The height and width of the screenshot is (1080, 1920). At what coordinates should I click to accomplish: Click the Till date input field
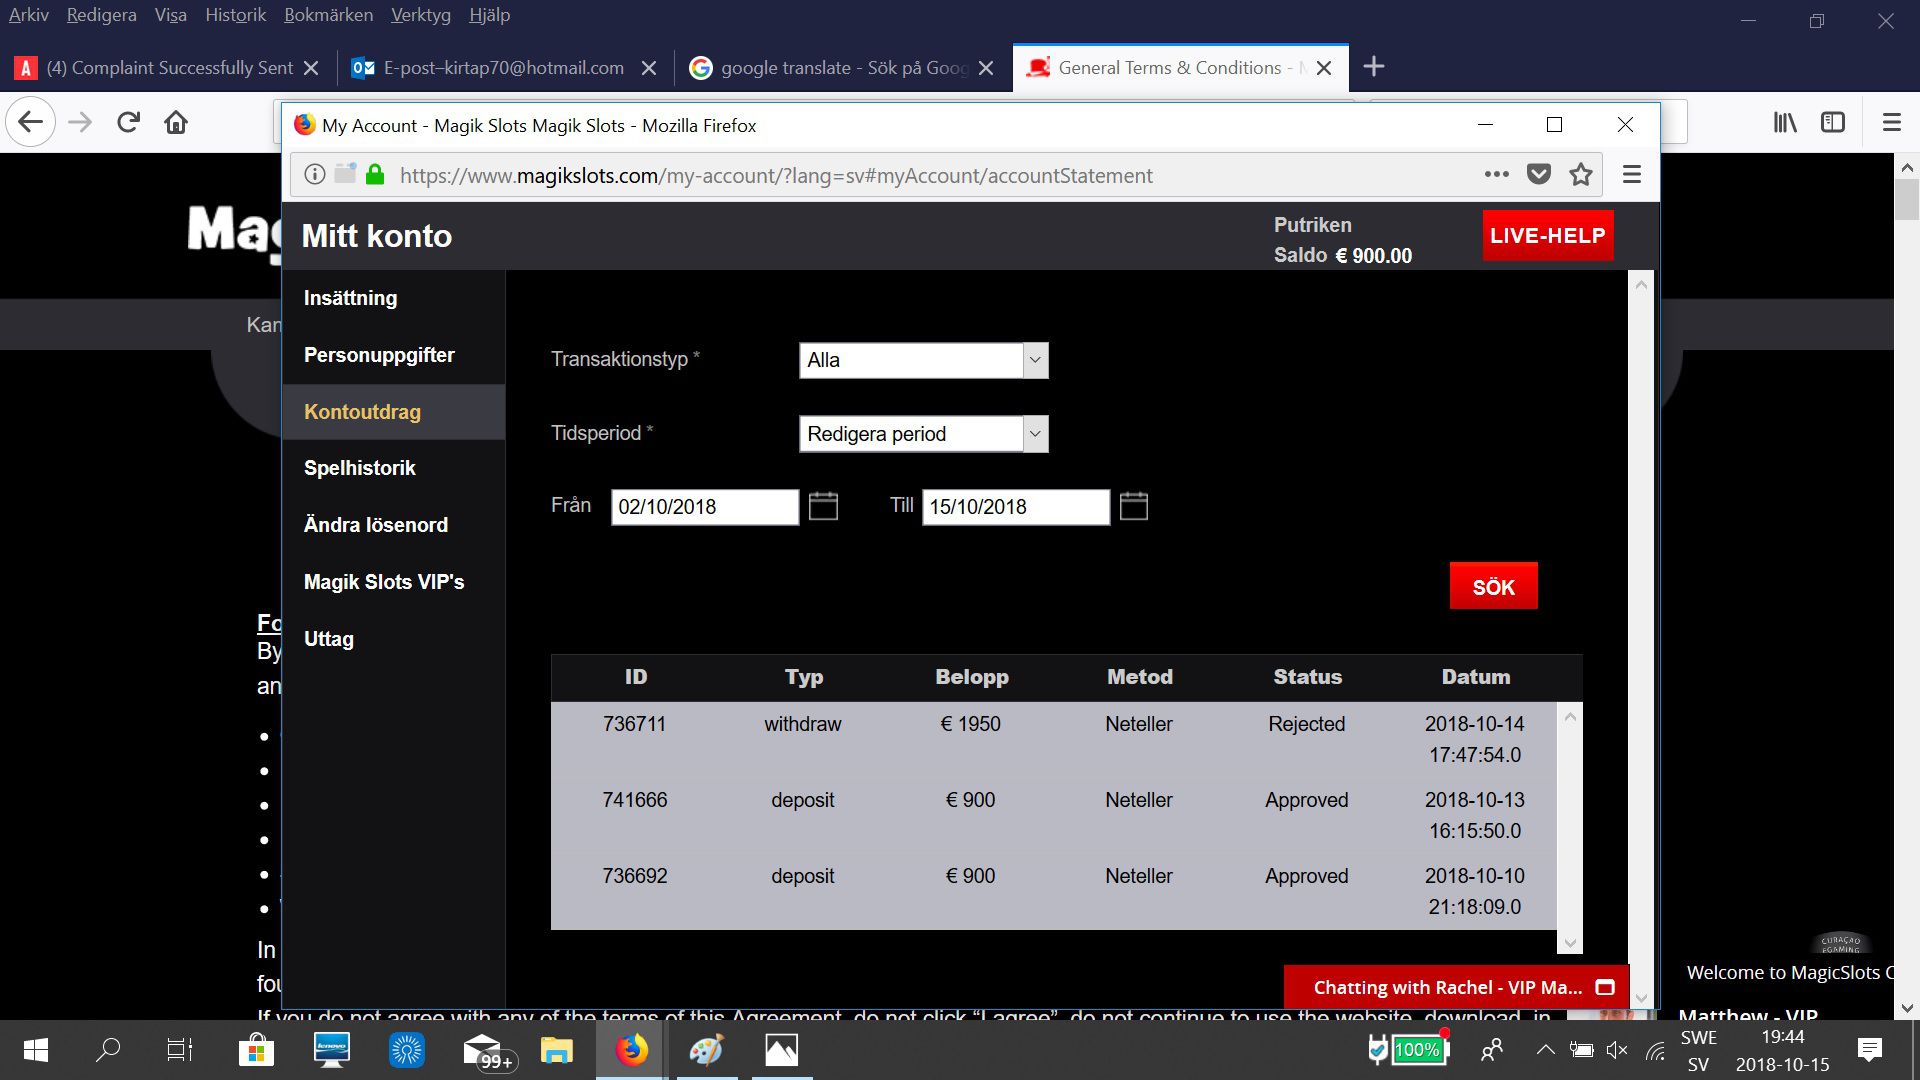pos(1016,506)
